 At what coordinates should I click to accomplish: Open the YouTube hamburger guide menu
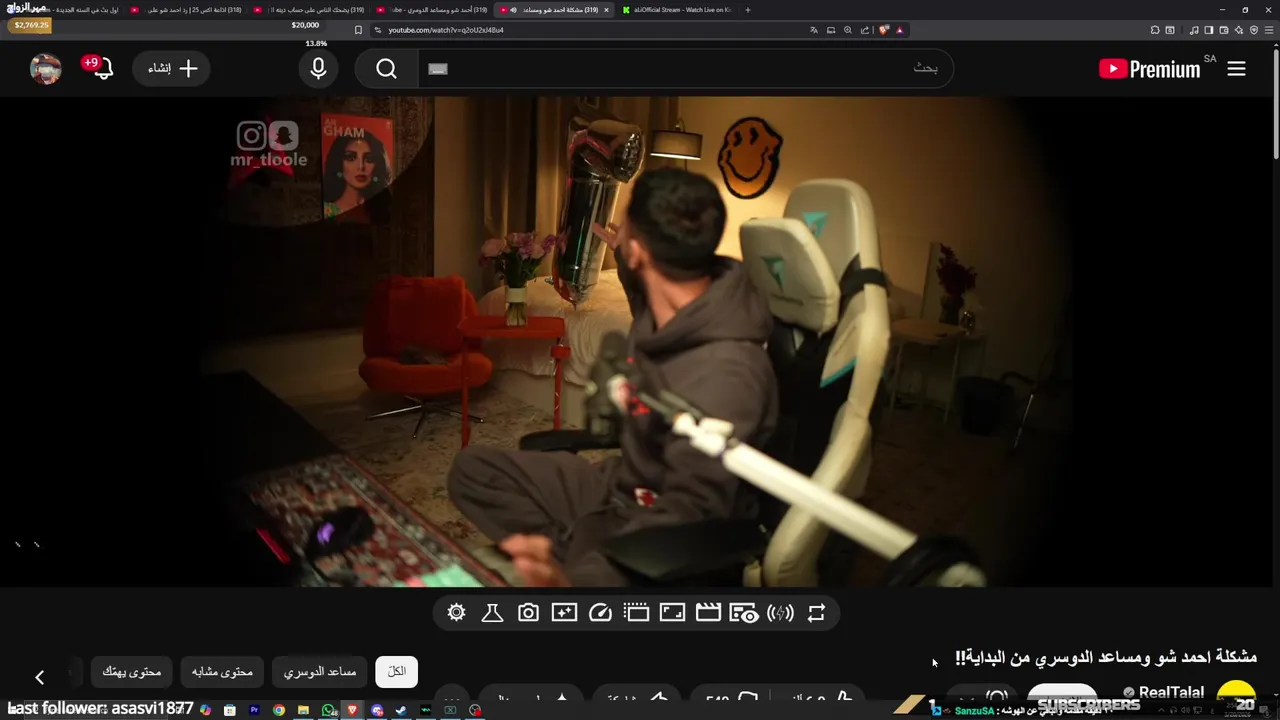click(1237, 69)
